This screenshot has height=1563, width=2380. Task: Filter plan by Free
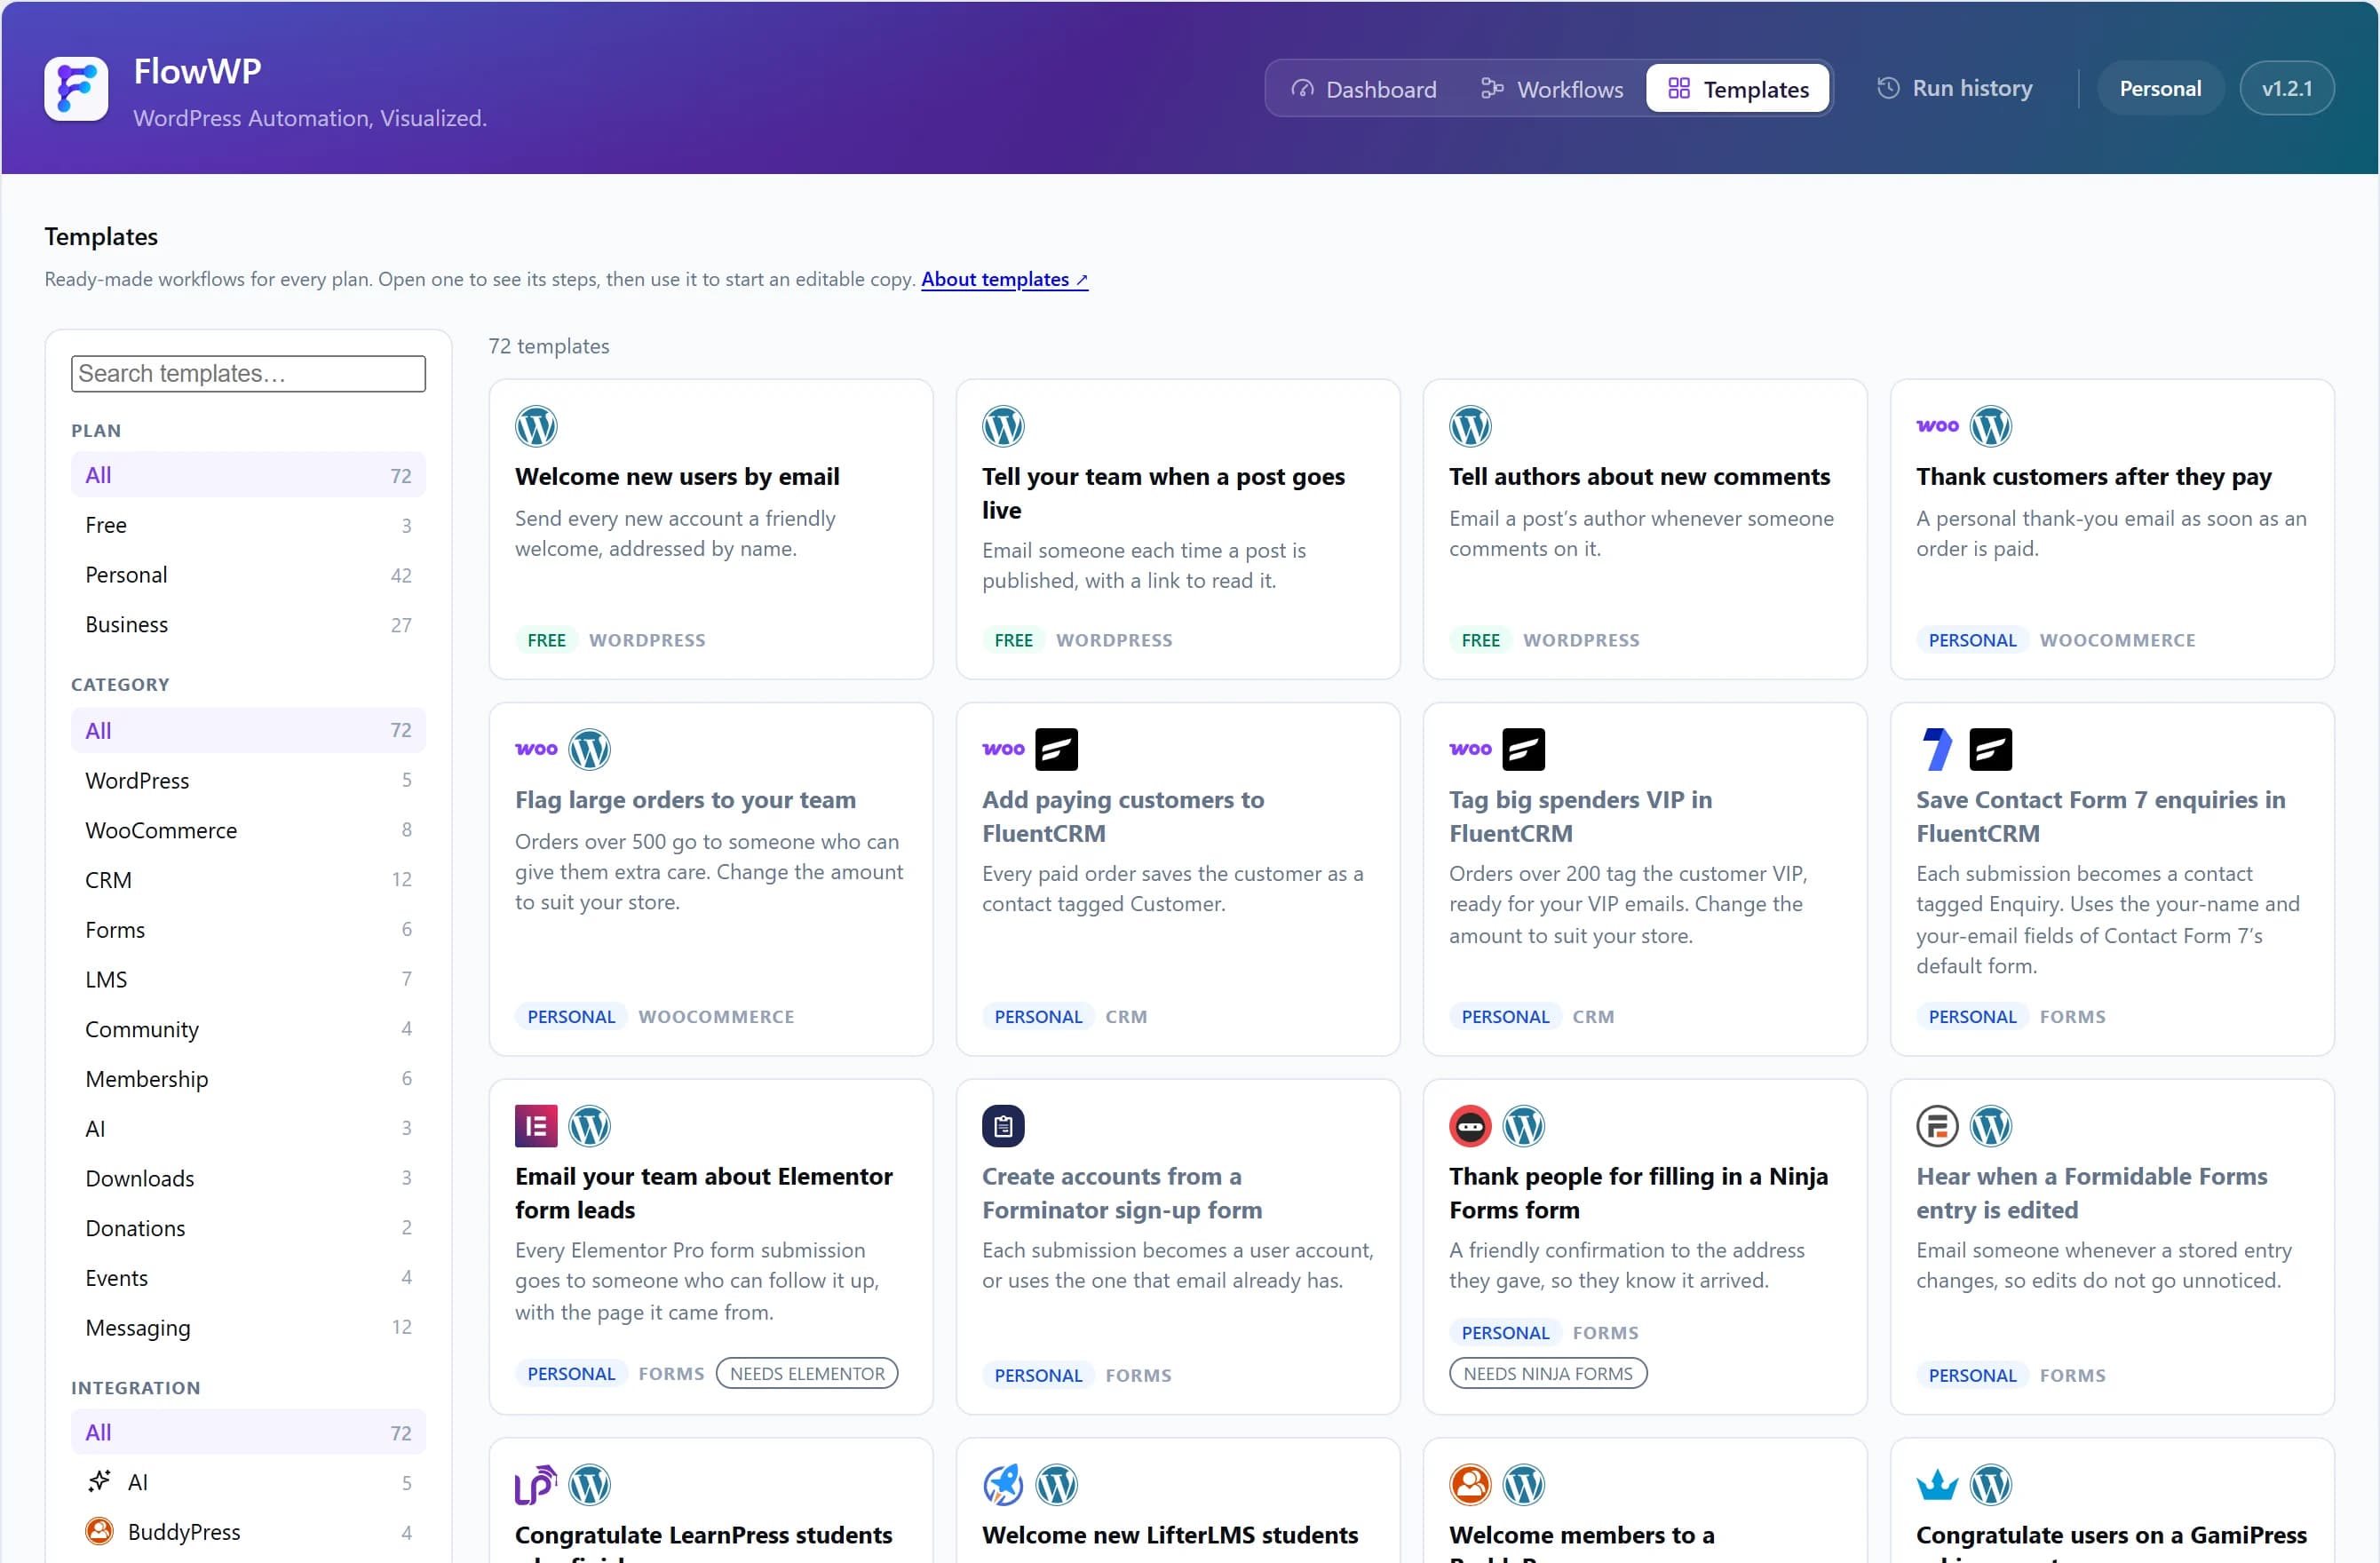(x=248, y=525)
